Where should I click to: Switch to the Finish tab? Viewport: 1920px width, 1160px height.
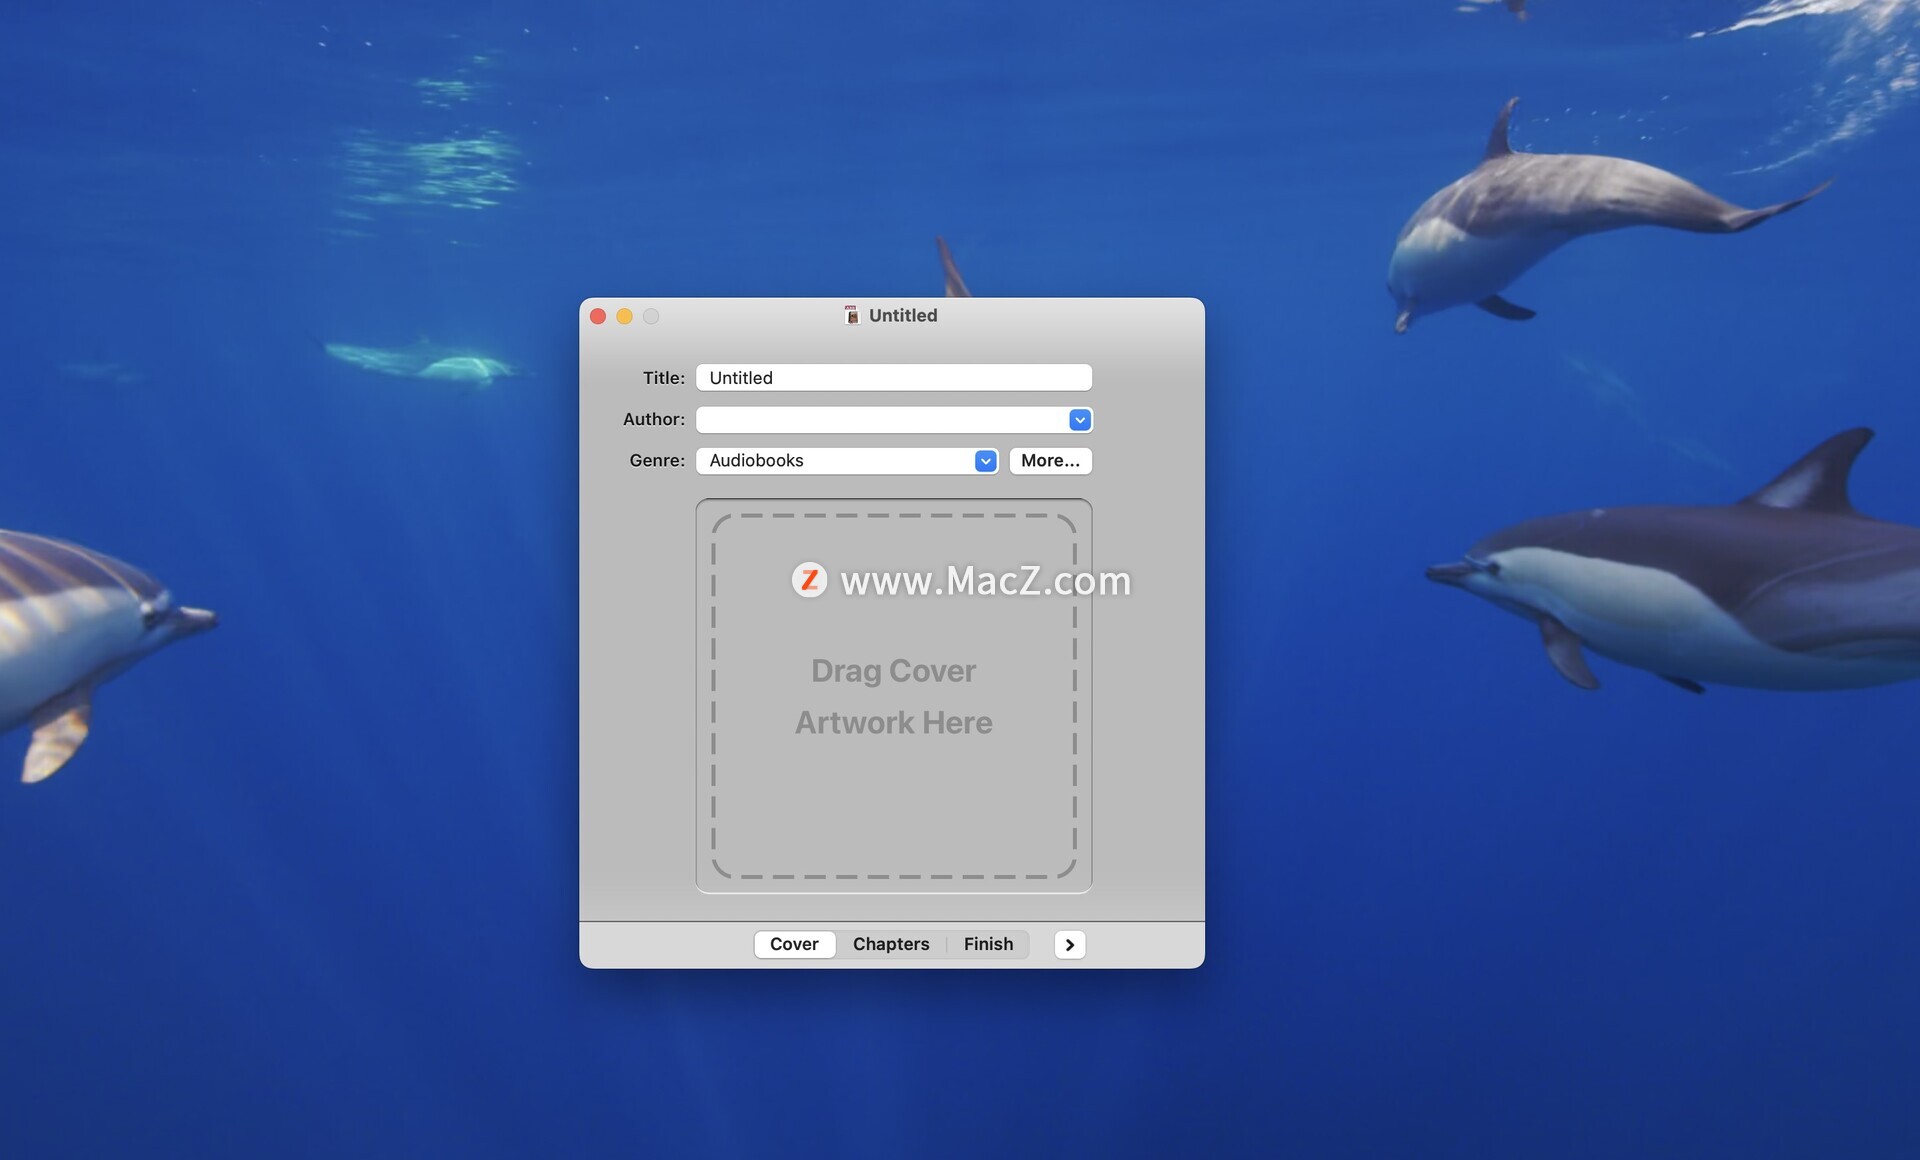click(x=988, y=944)
